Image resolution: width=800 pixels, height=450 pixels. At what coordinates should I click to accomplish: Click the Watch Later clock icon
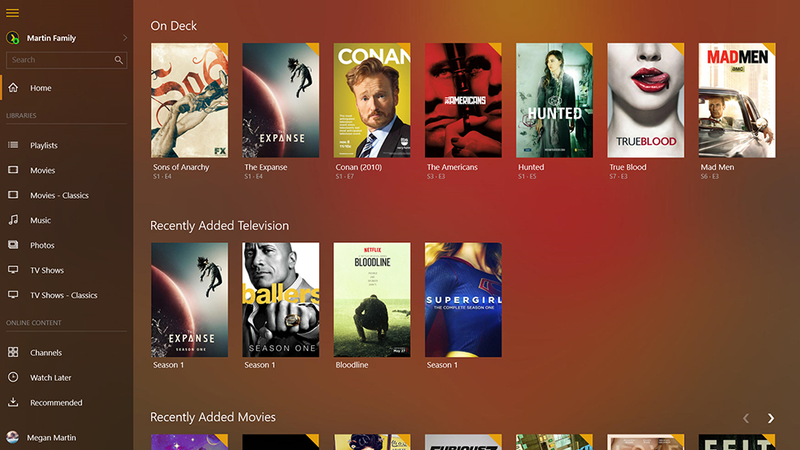coord(13,377)
